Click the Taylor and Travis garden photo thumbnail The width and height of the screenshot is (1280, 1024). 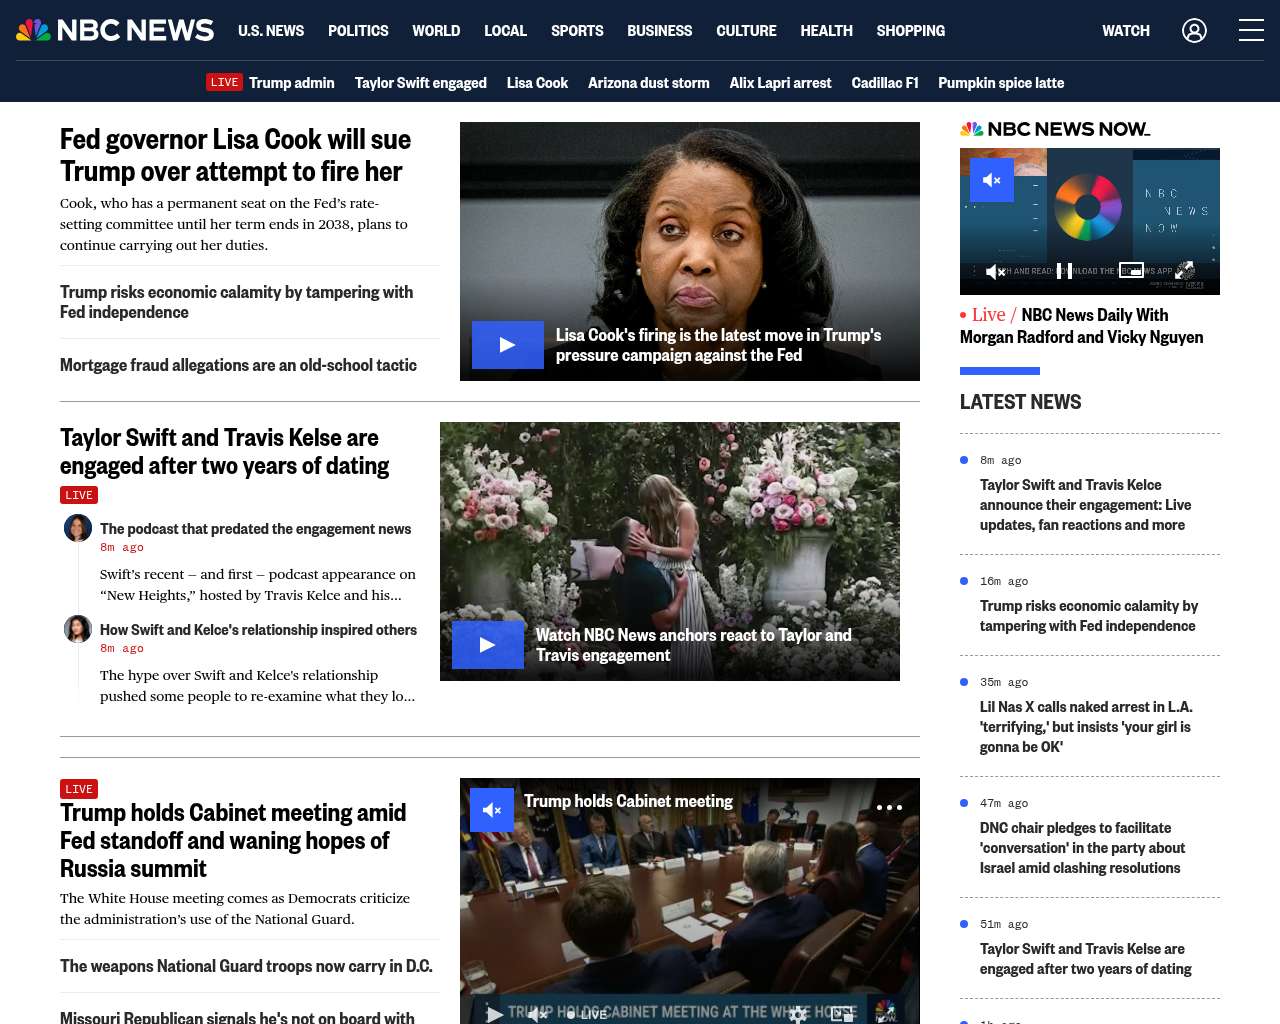[670, 551]
